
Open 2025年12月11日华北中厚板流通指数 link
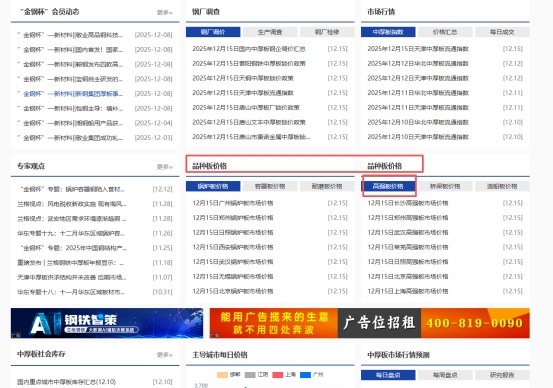tap(418, 93)
